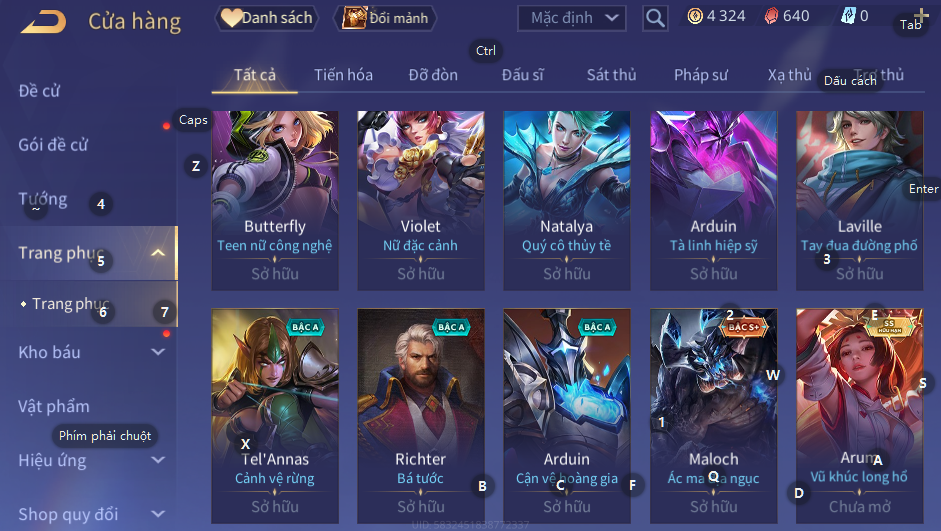The width and height of the screenshot is (941, 531).
Task: Click the heart icon in Danh sách
Action: [230, 17]
